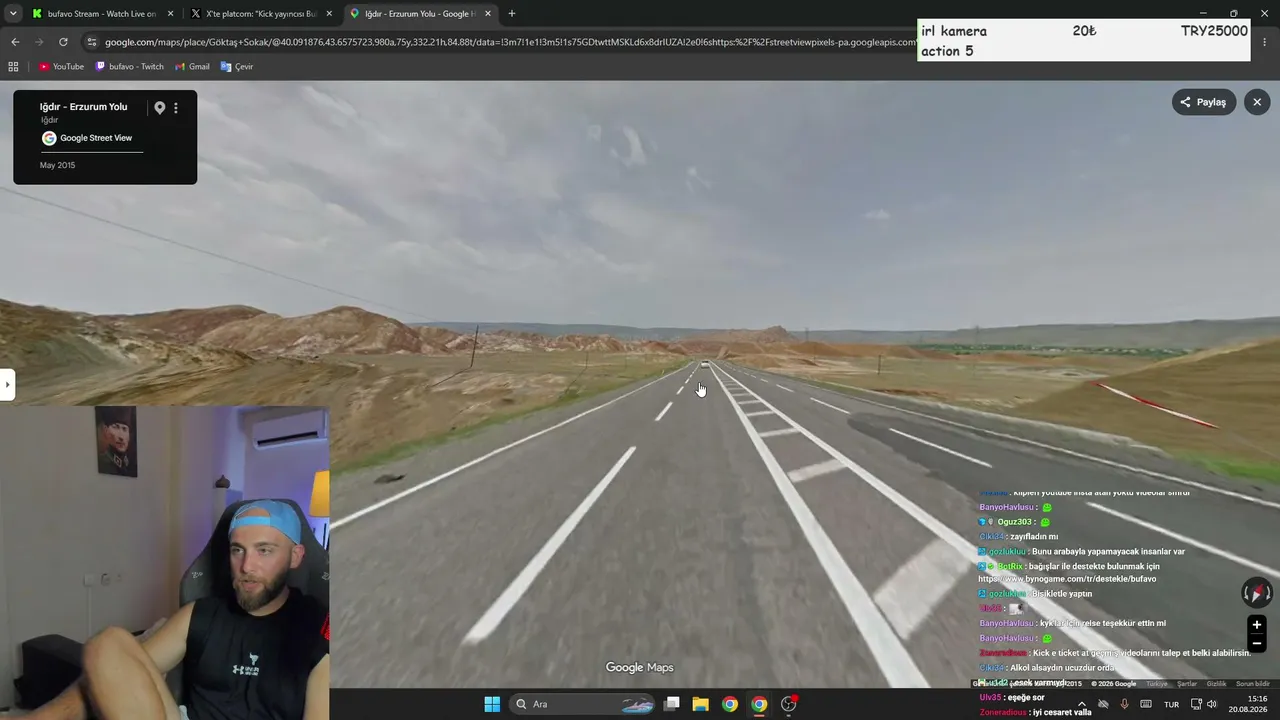Go forward in browser history
The height and width of the screenshot is (720, 1280).
tap(39, 42)
